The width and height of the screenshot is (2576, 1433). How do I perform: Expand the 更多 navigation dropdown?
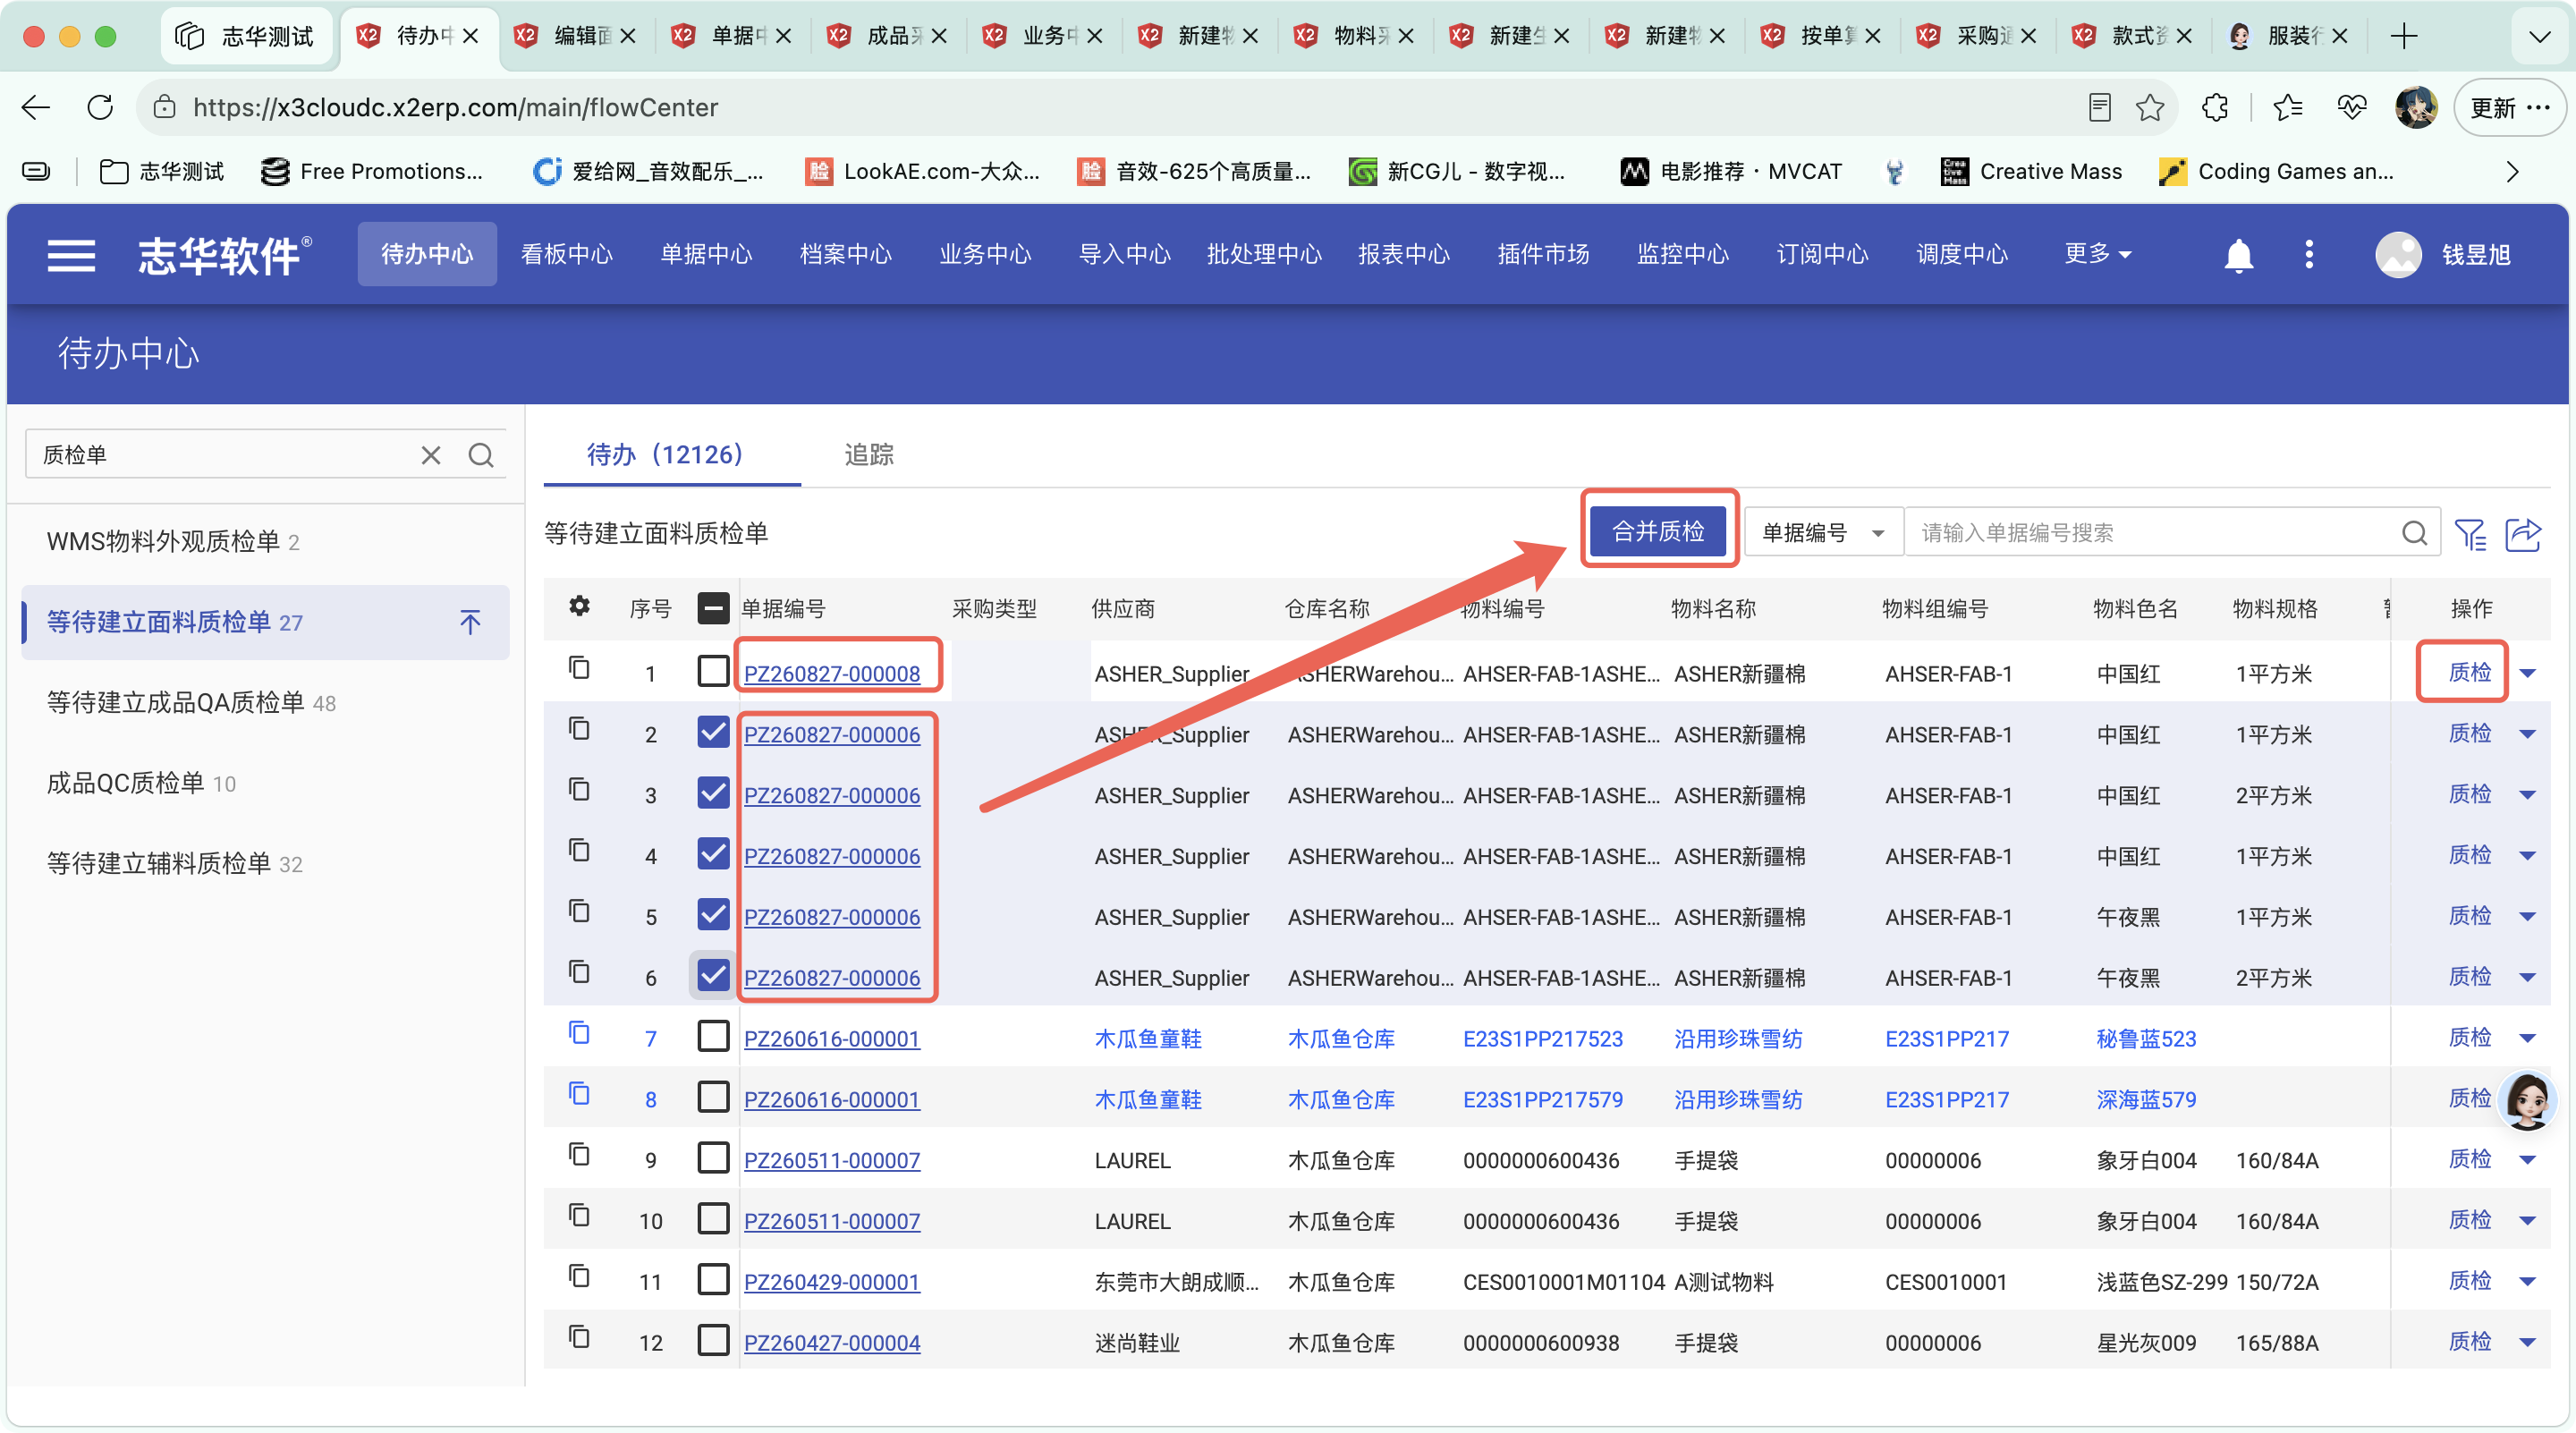click(x=2097, y=254)
